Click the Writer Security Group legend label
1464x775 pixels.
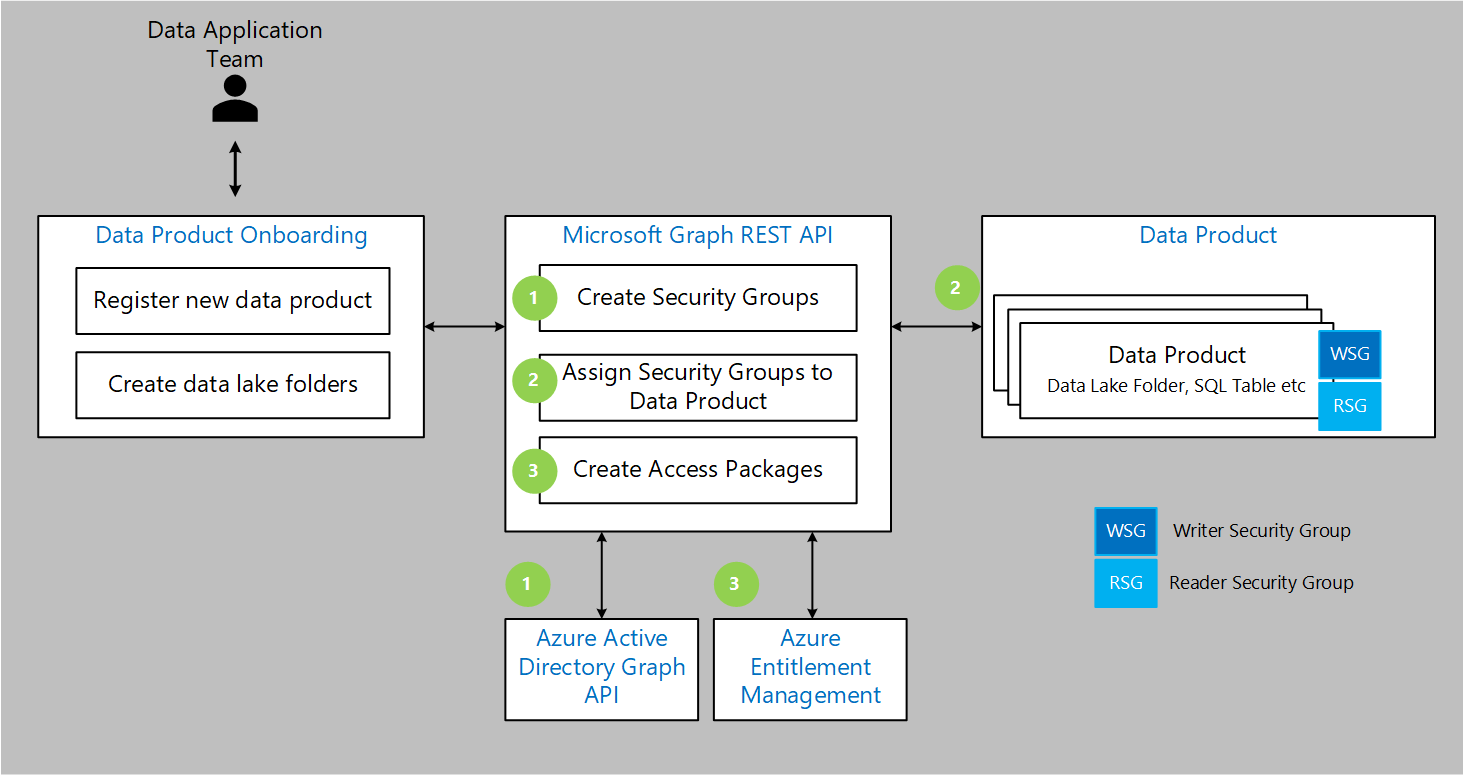click(x=1262, y=531)
